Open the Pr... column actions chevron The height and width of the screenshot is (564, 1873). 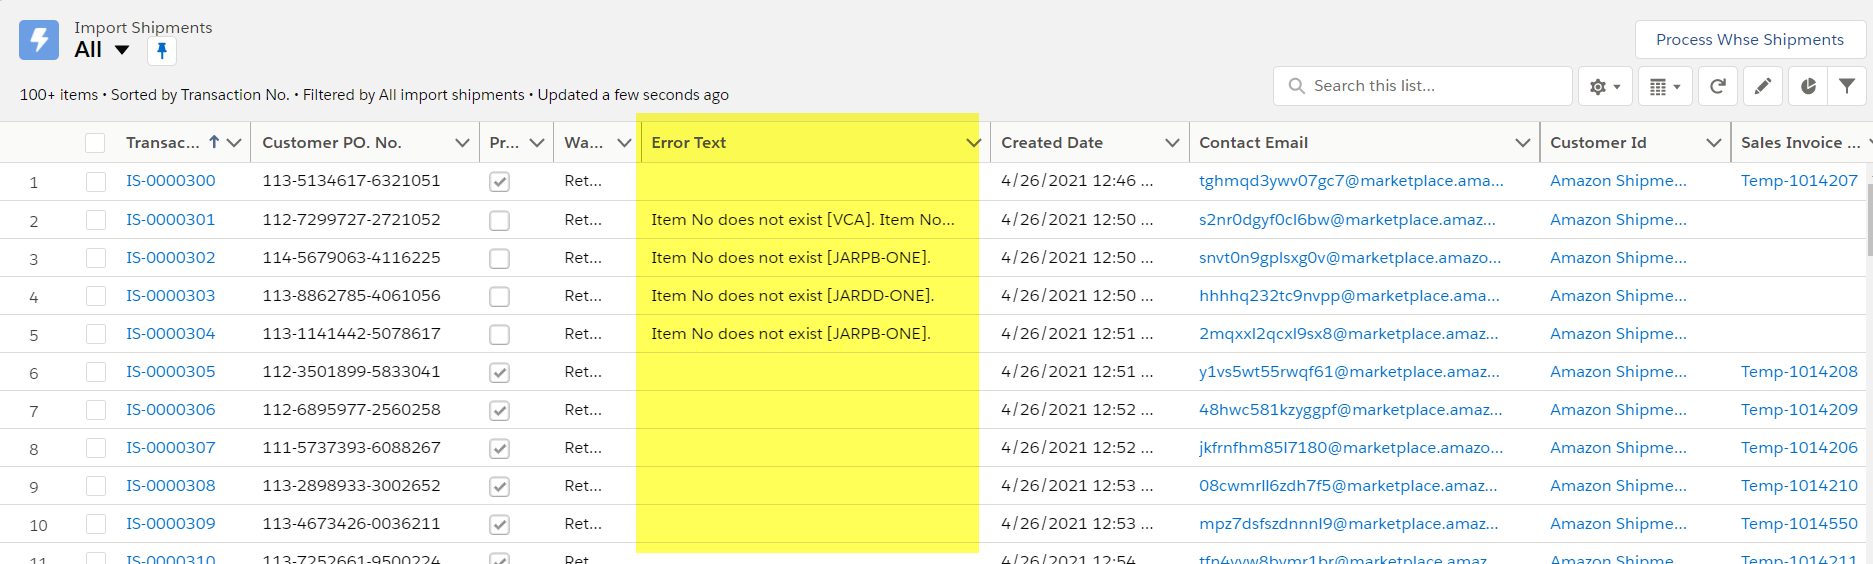(537, 143)
